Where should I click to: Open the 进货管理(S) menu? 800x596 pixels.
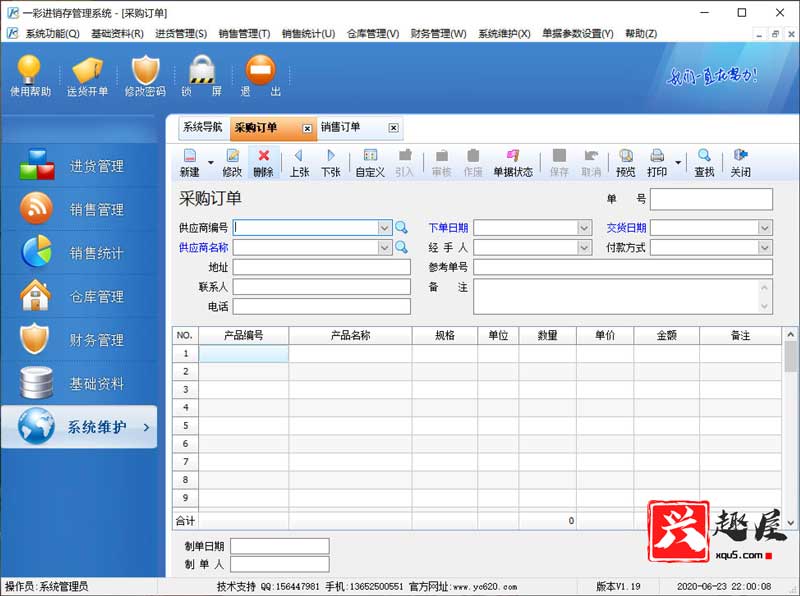[x=181, y=34]
